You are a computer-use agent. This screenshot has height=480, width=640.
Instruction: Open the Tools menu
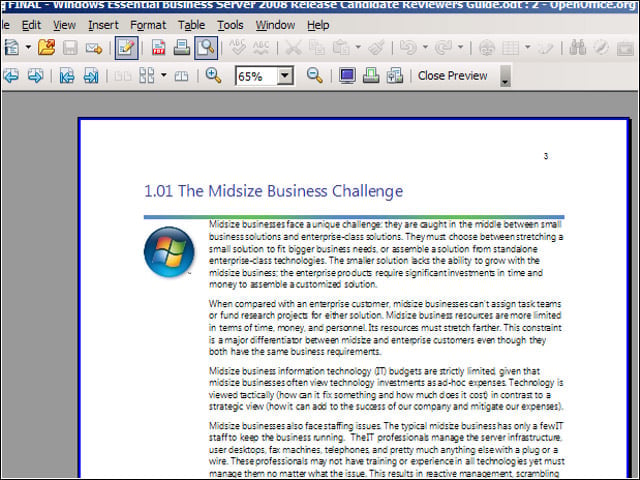(230, 25)
